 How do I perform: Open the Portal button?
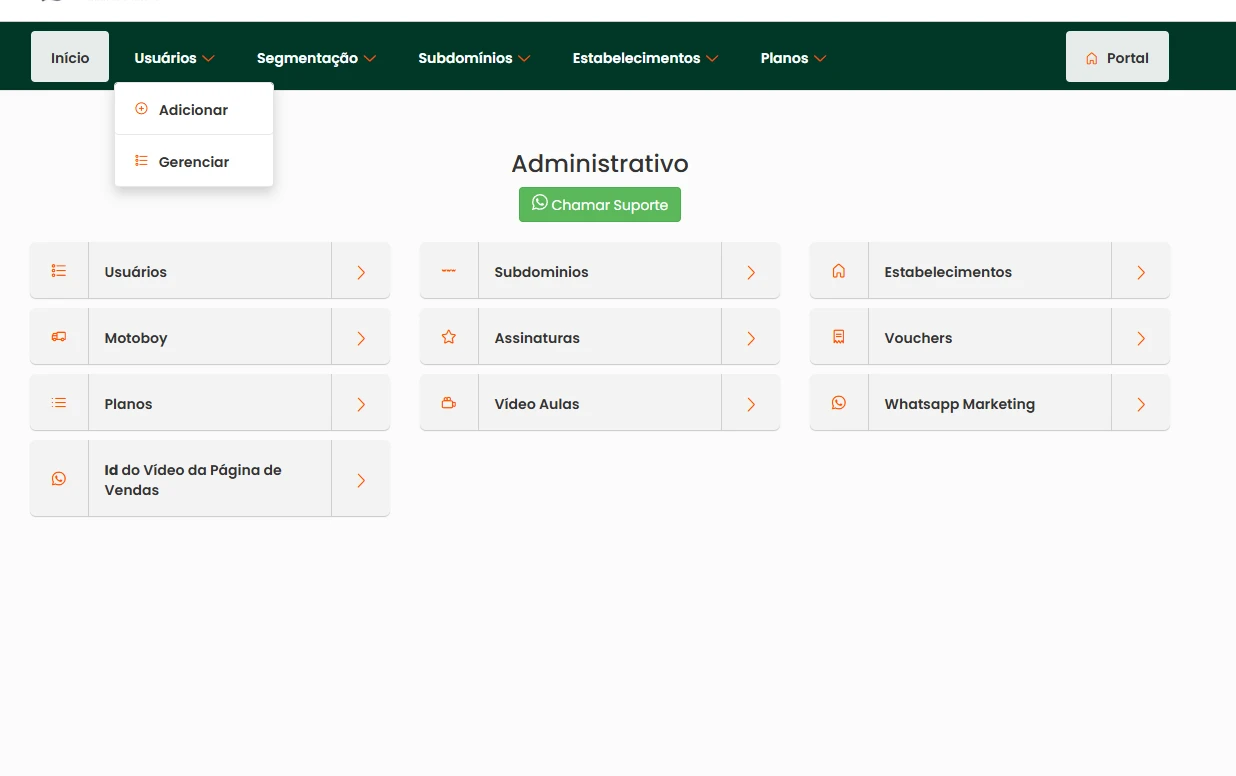1117,57
